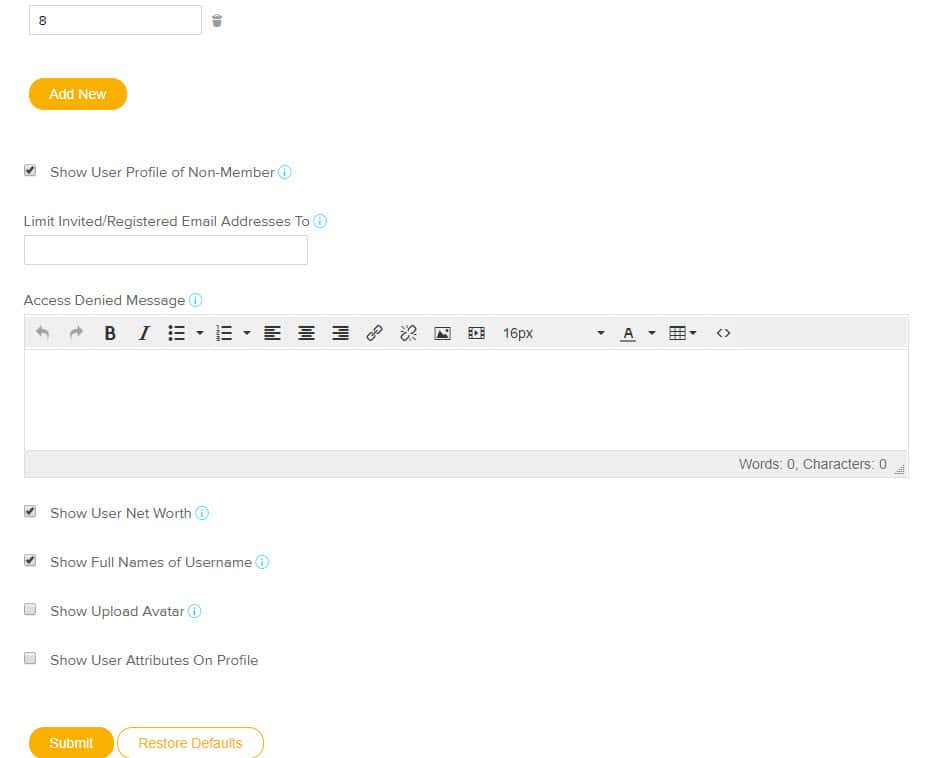Uncheck Show Full Names of Username
Screen dimensions: 939x758
point(30,560)
